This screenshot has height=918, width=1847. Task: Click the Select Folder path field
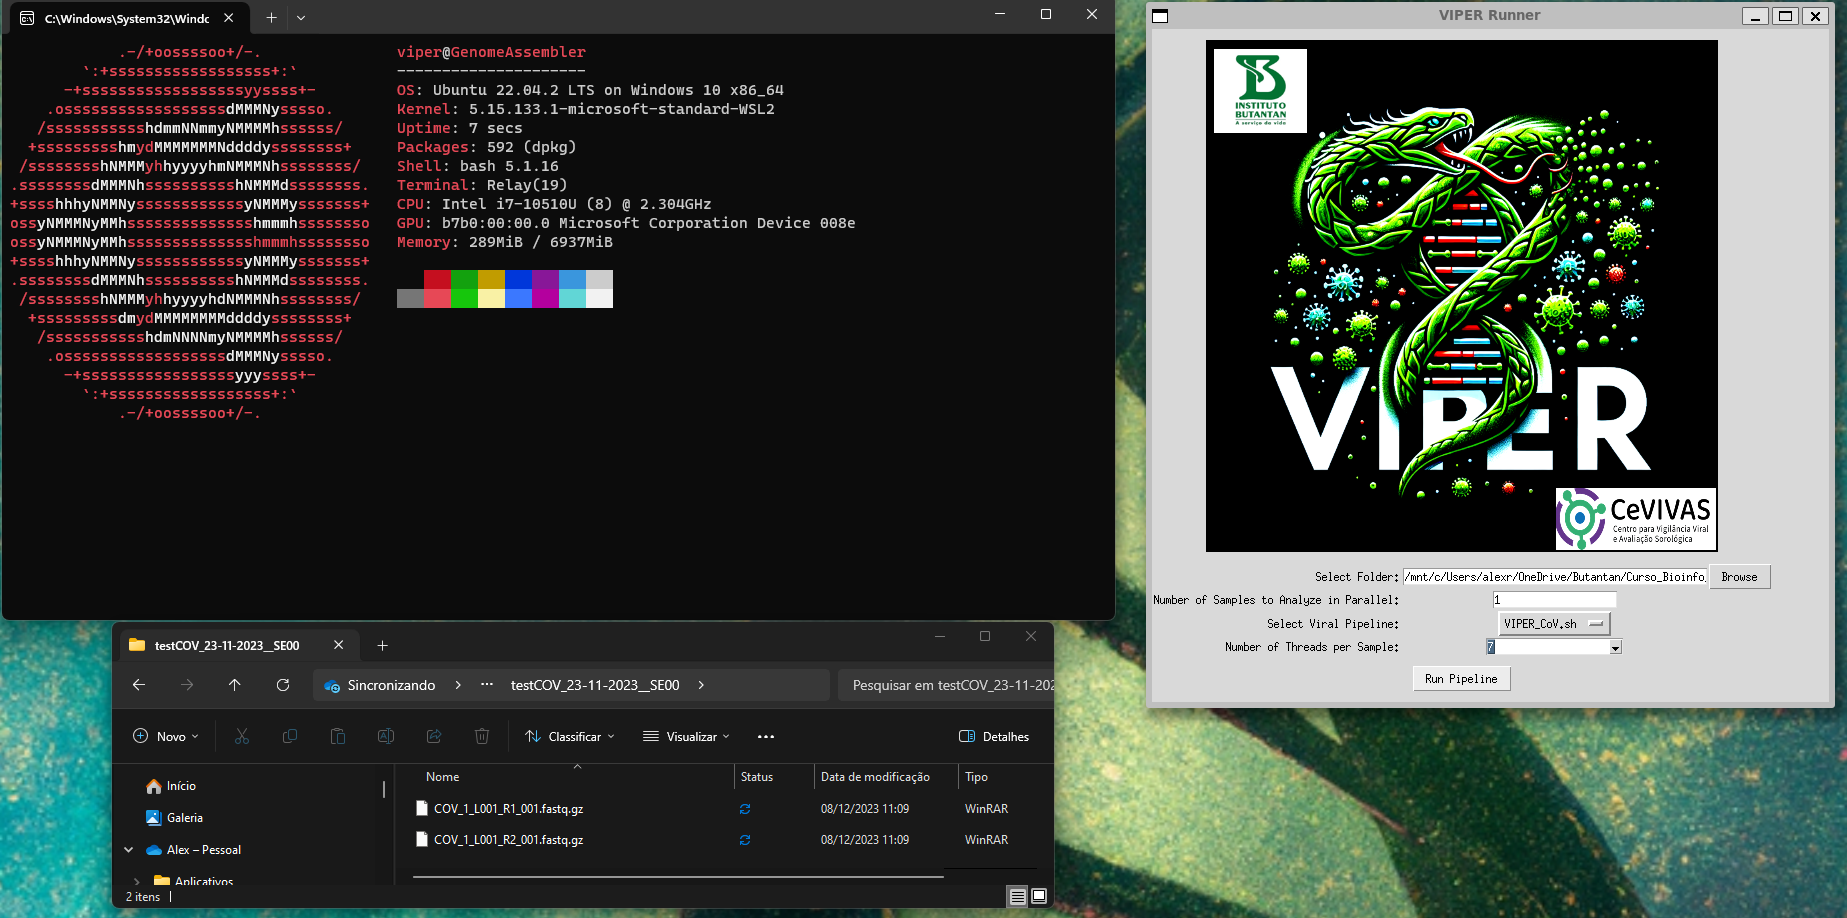coord(1554,577)
